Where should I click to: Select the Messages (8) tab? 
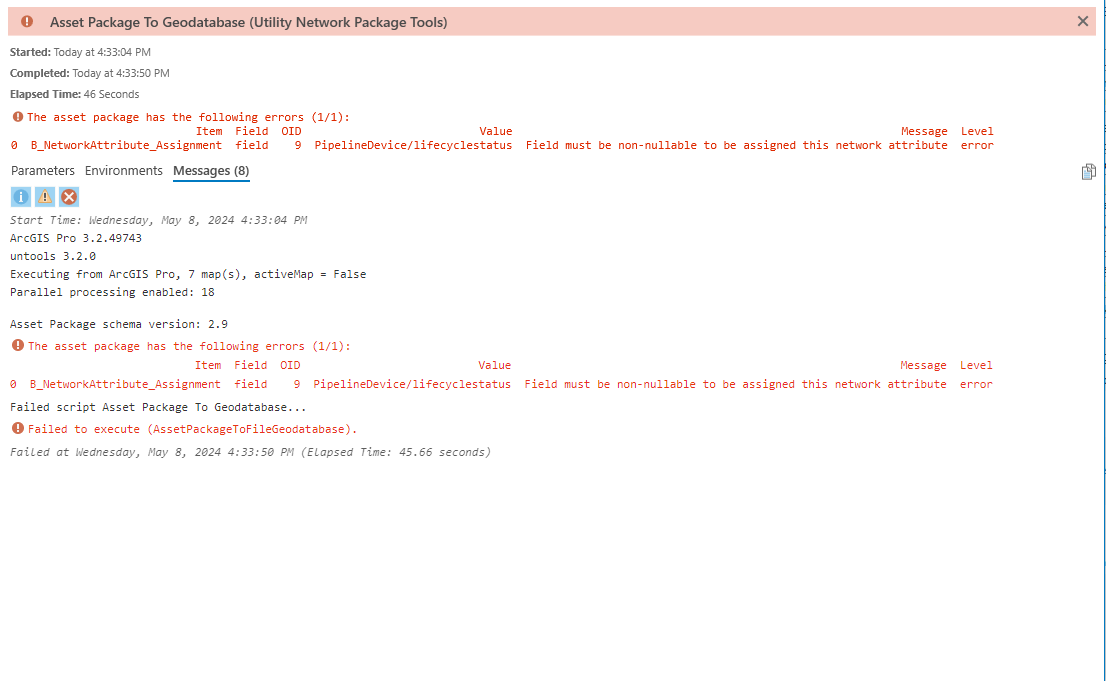coord(210,171)
